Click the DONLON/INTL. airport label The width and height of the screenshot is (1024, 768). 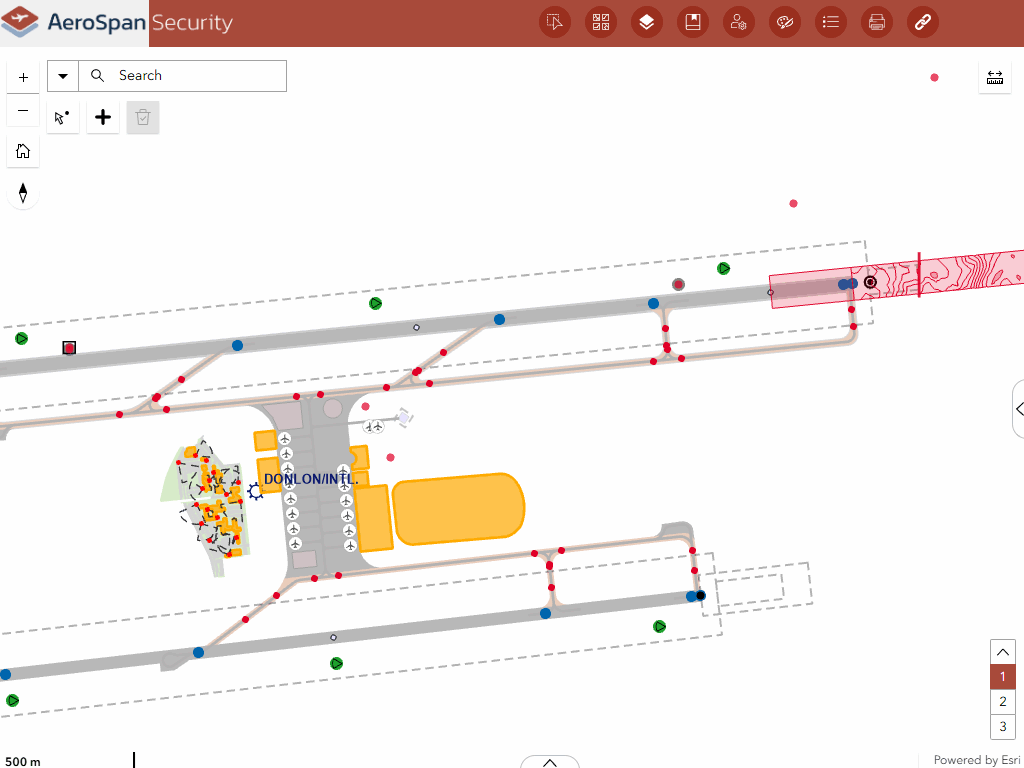click(311, 479)
